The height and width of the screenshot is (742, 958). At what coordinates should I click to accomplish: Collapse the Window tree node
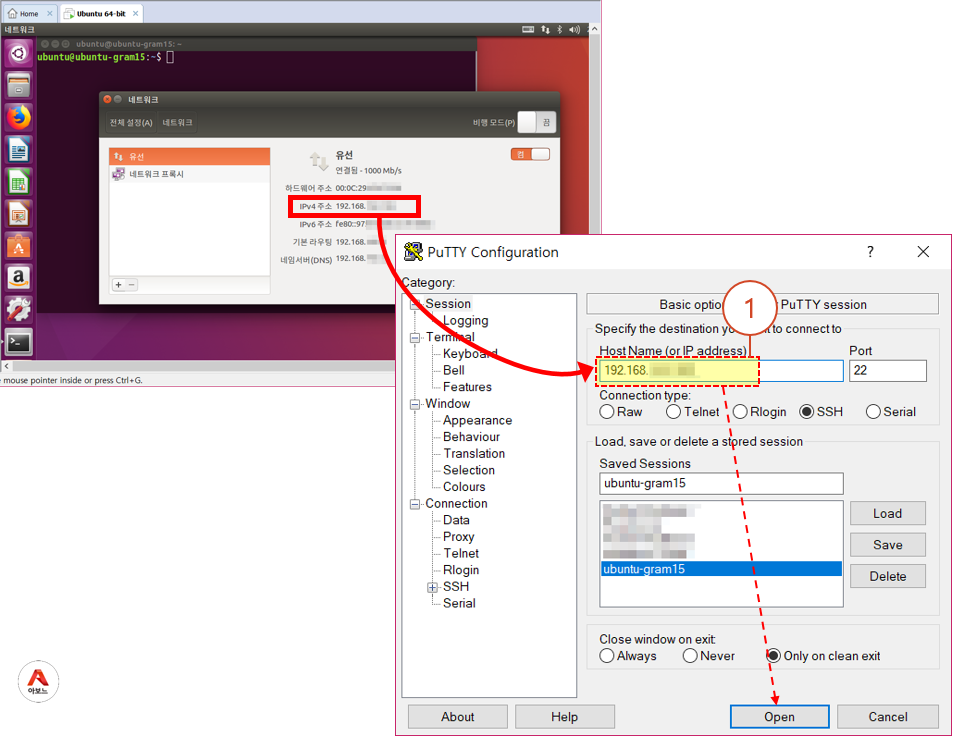tap(415, 404)
